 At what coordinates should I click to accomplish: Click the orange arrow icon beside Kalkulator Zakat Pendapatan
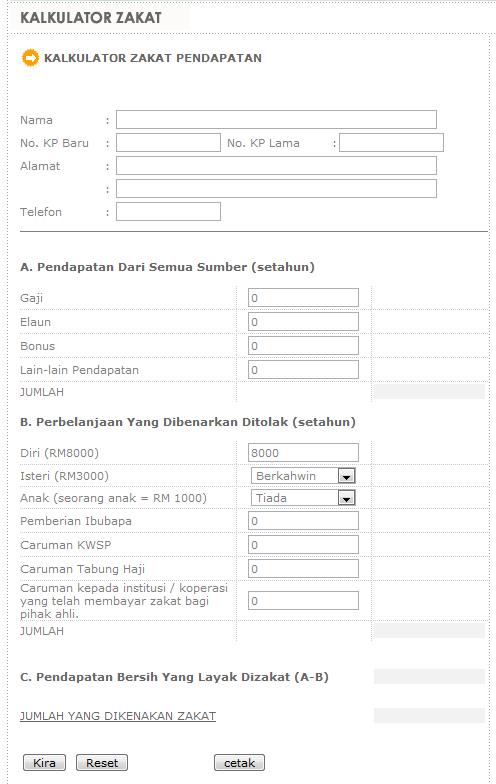coord(30,58)
